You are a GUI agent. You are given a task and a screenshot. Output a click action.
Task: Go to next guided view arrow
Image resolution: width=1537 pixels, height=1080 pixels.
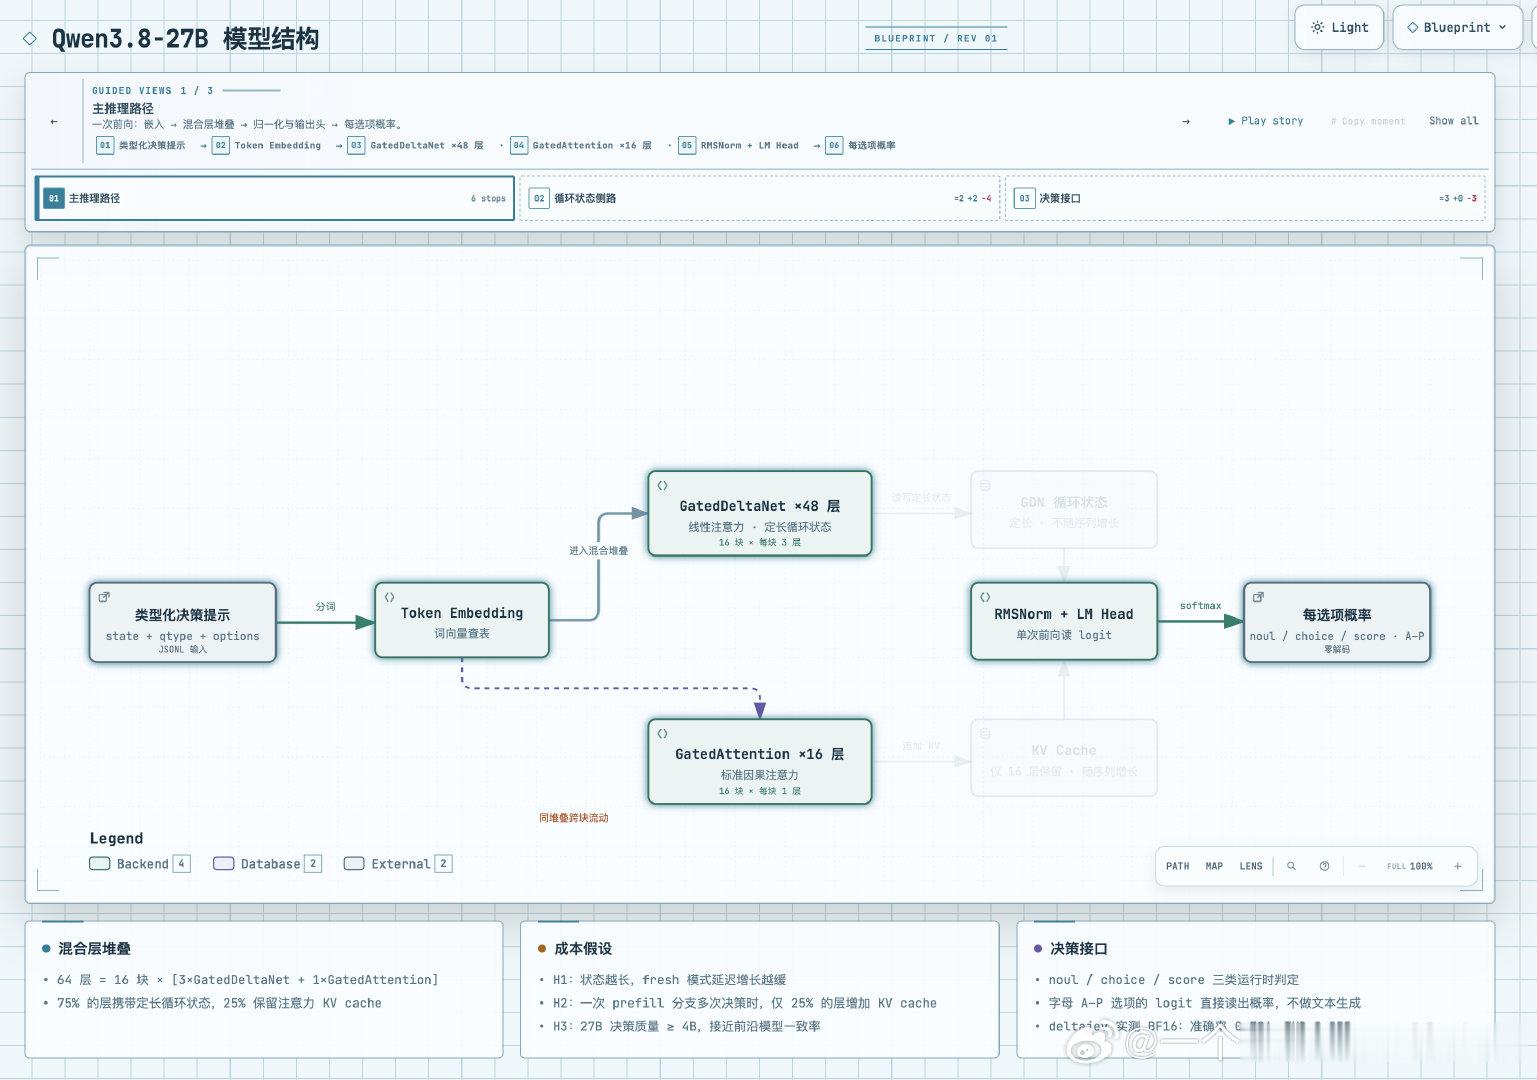click(1186, 121)
